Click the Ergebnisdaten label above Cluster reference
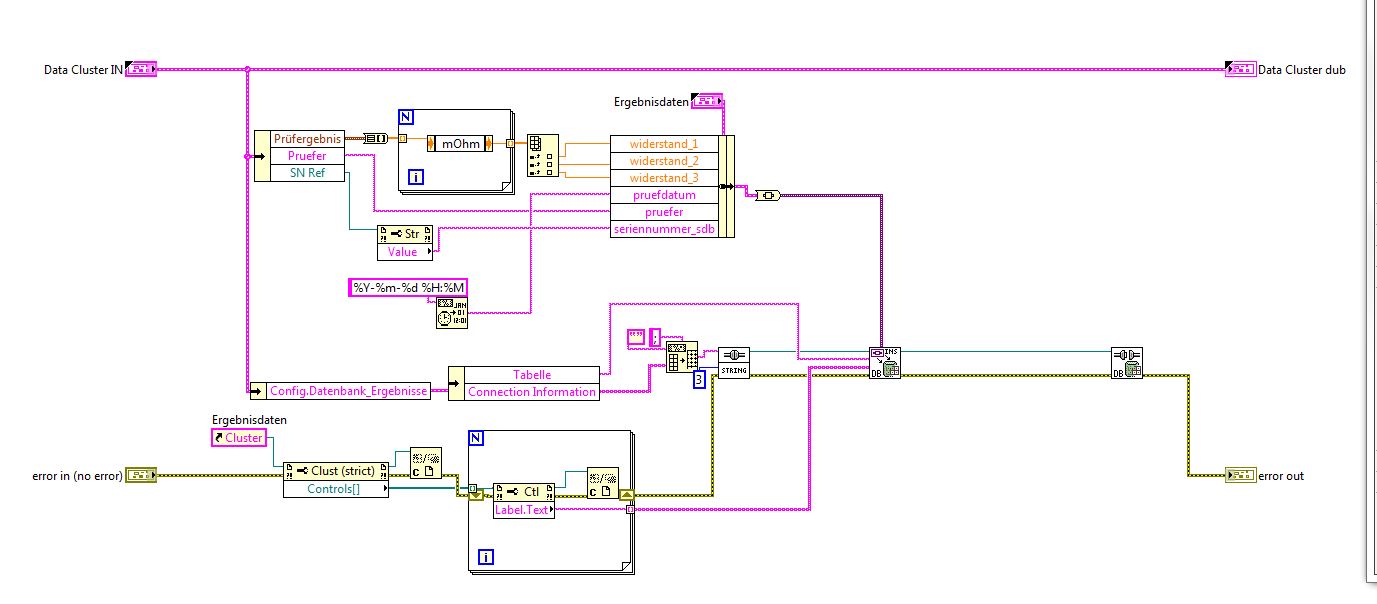This screenshot has width=1377, height=604. click(249, 420)
